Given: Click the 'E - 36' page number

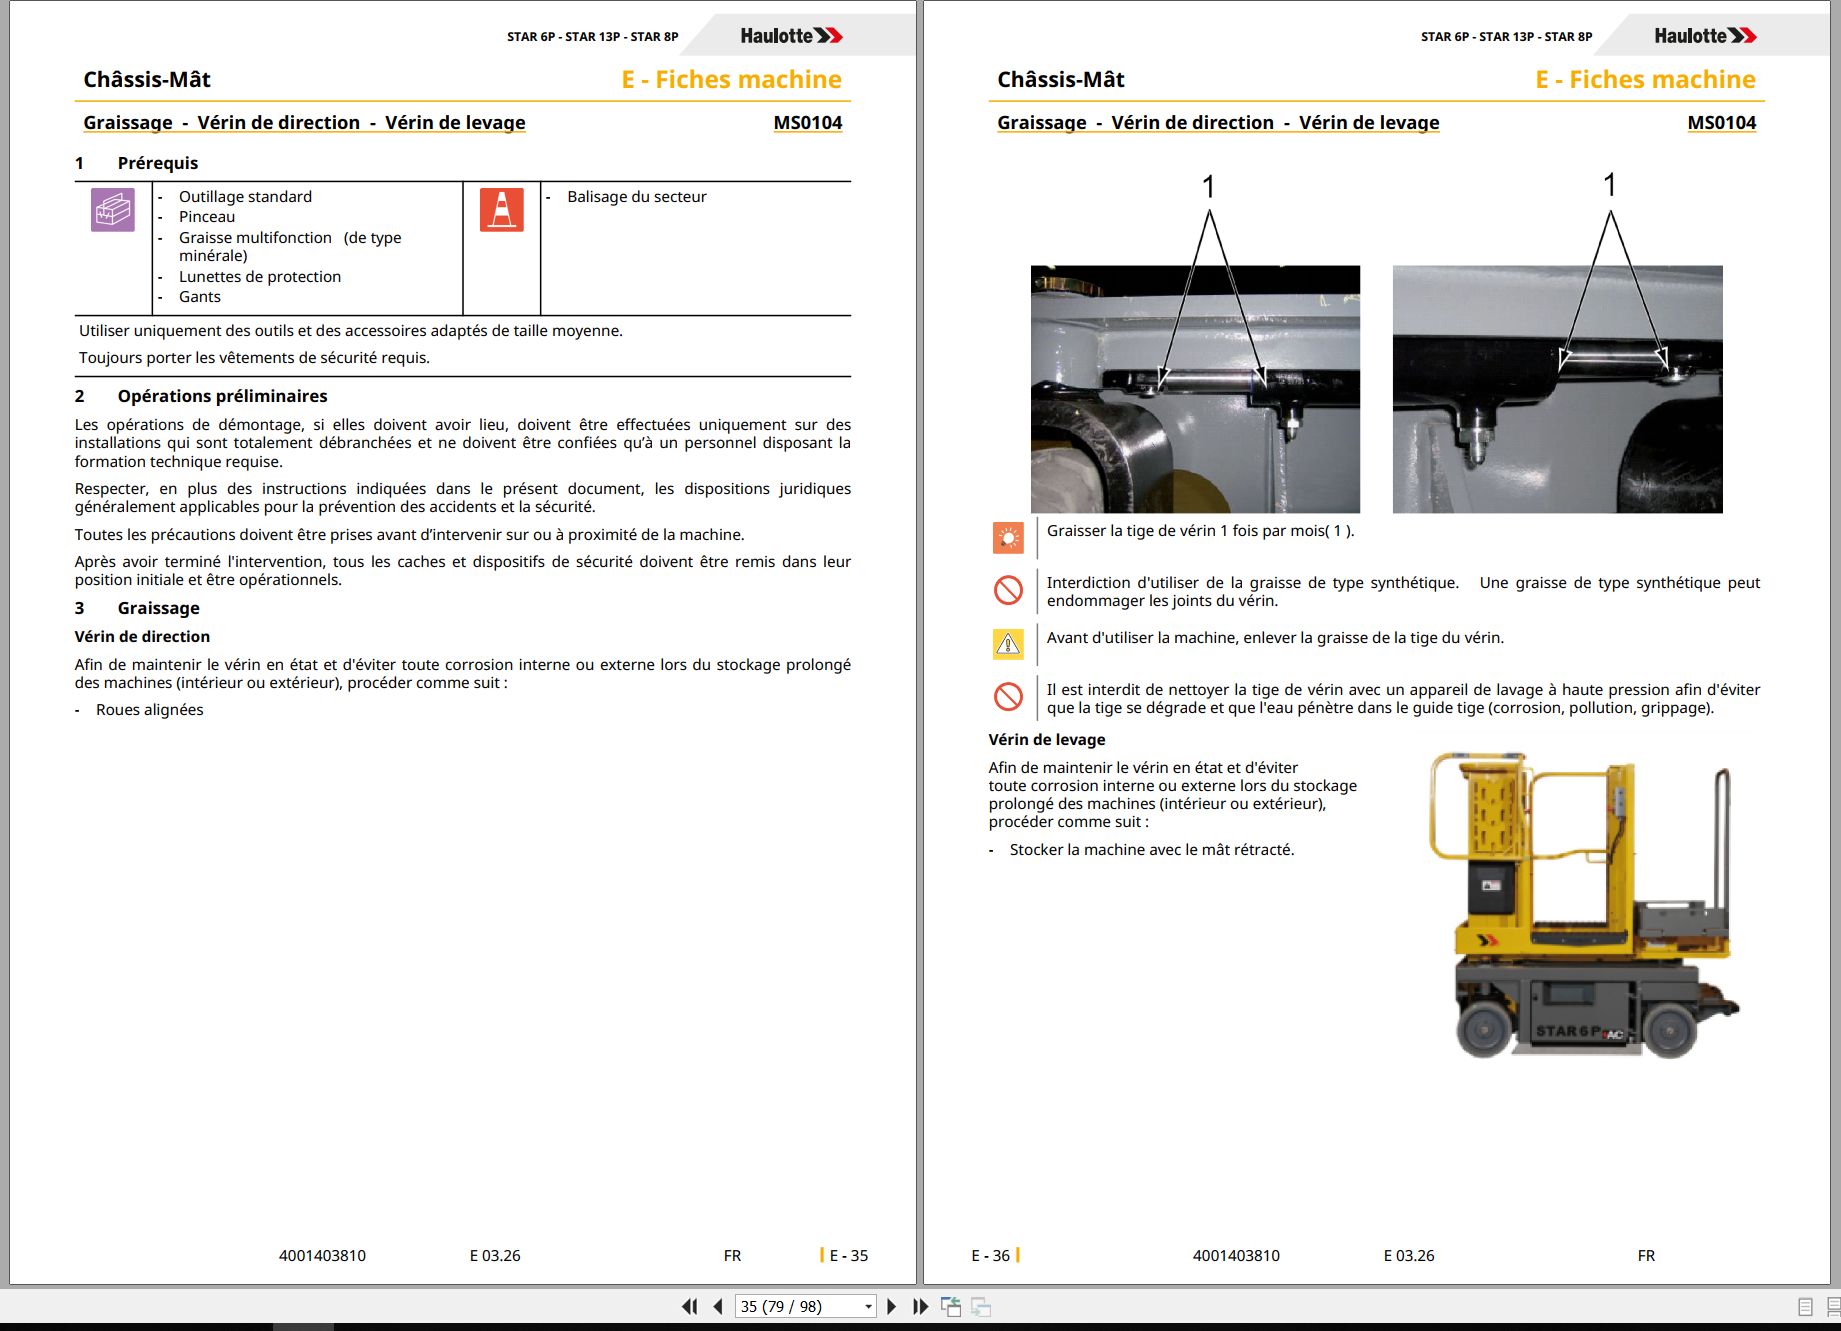Looking at the screenshot, I should coord(991,1255).
